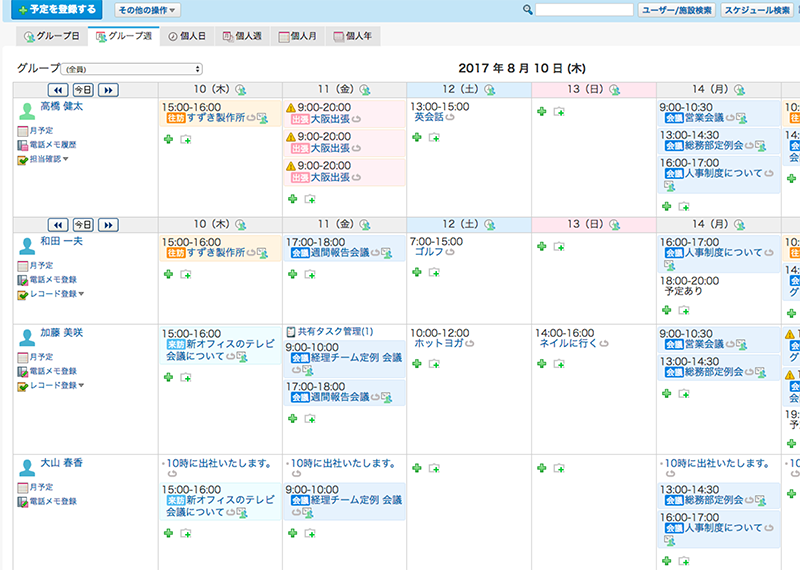Click the magnifier icon beside the search box
This screenshot has width=800, height=570.
[527, 10]
